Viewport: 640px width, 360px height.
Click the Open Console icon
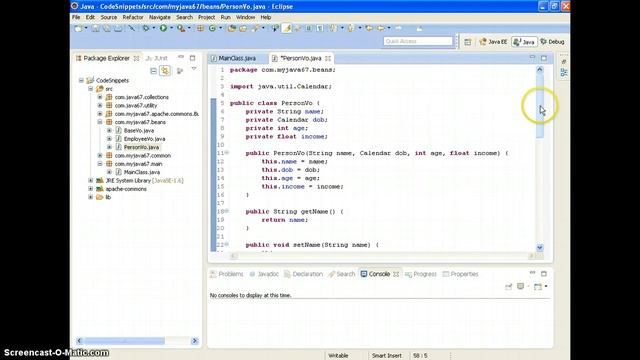(538, 287)
